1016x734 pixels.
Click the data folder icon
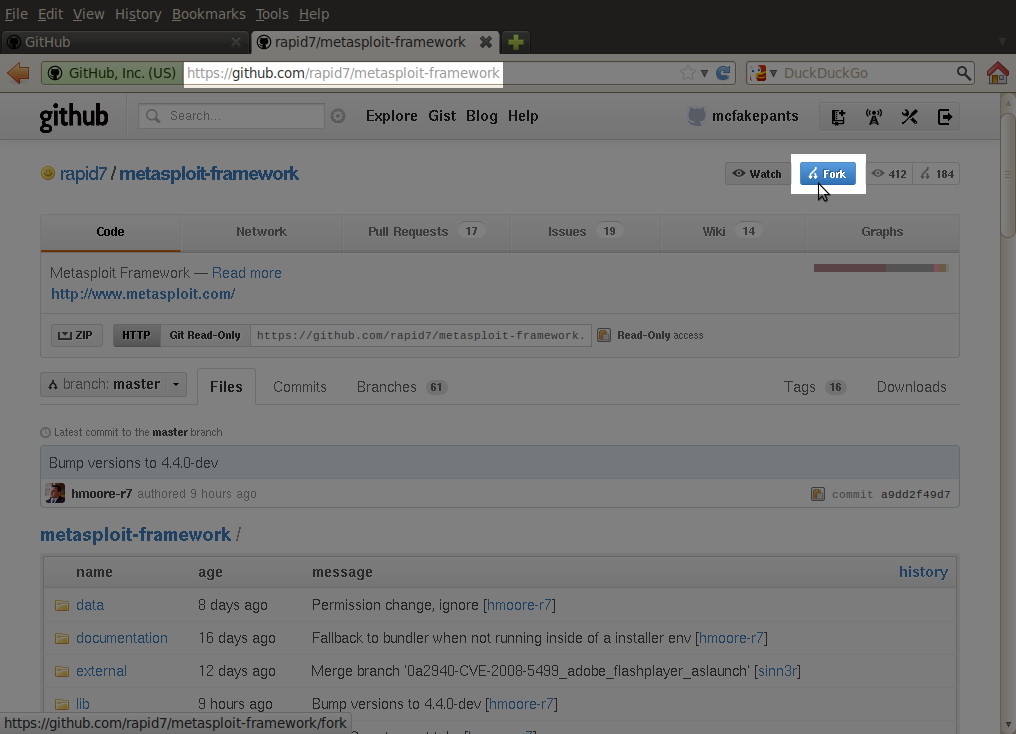(62, 605)
